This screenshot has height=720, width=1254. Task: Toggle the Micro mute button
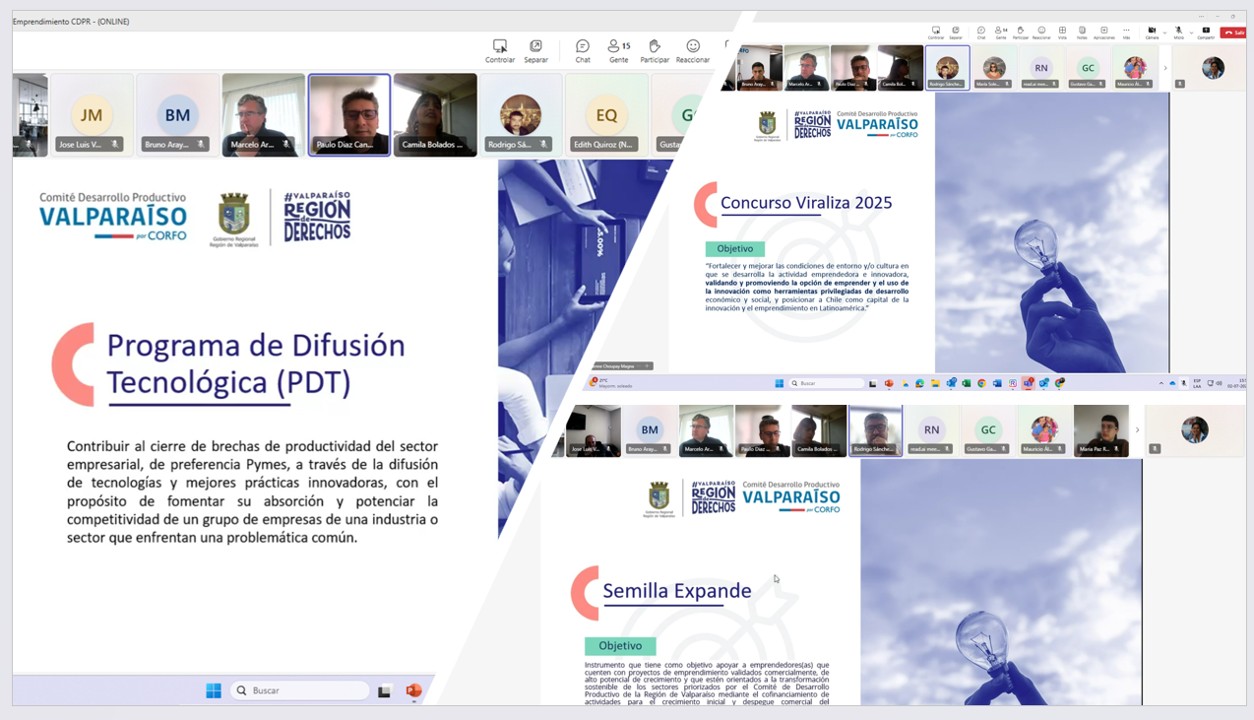[x=1178, y=32]
